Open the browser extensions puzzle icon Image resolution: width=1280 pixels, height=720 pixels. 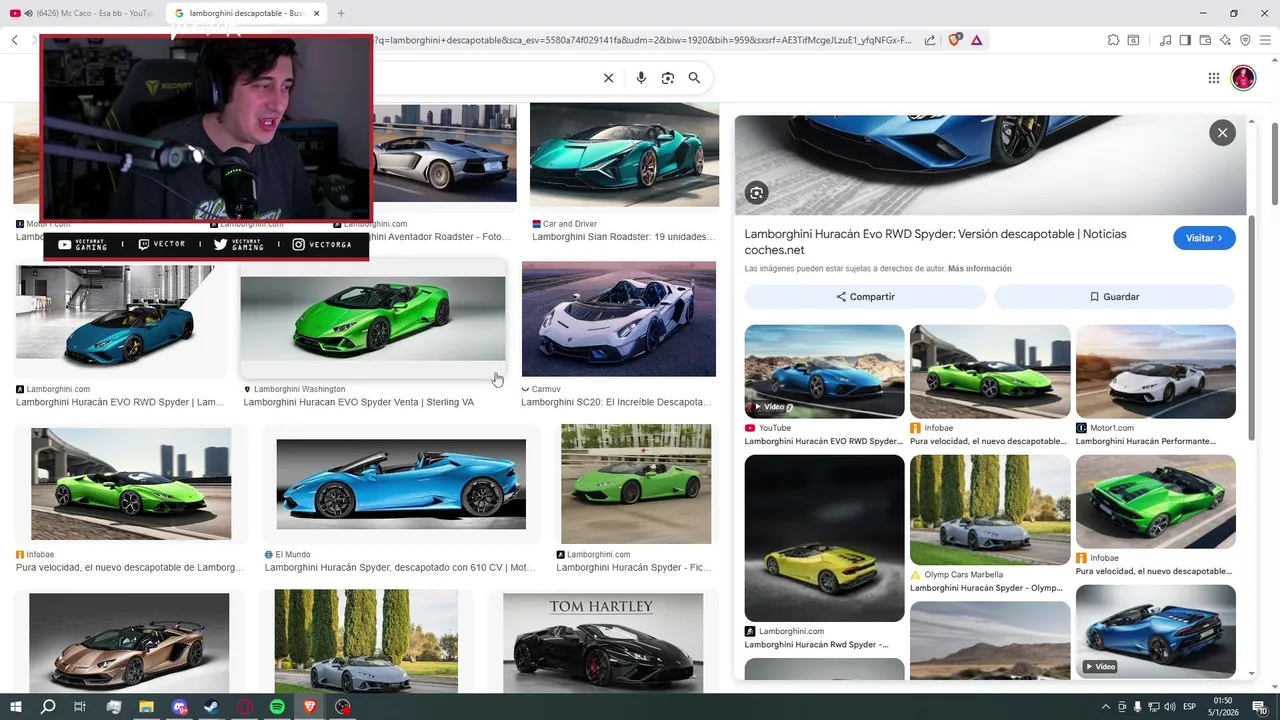[1113, 40]
